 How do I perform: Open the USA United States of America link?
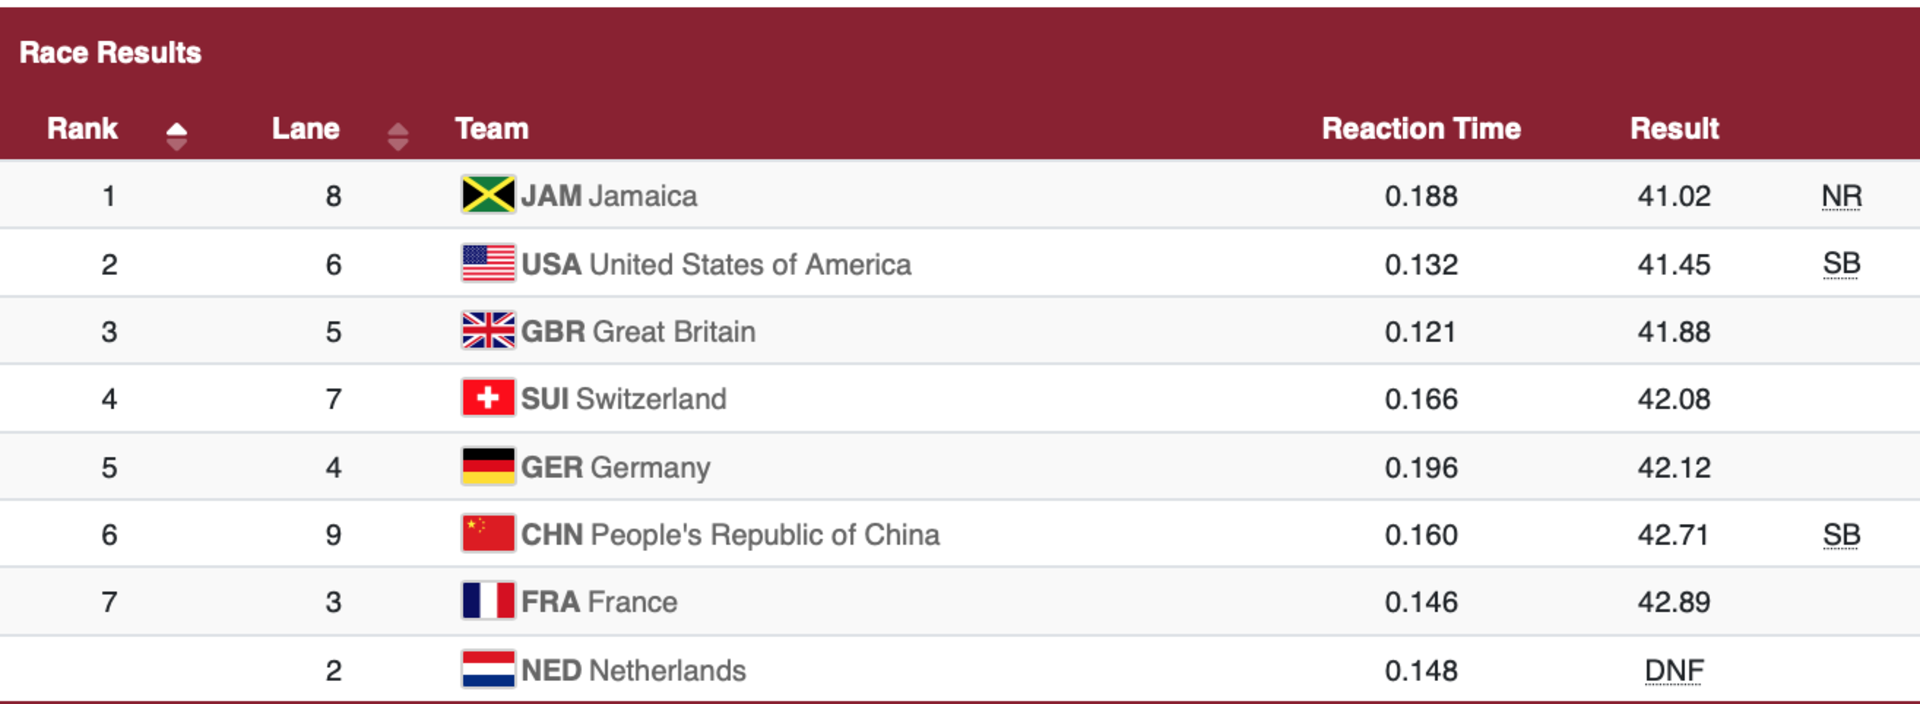coord(716,264)
